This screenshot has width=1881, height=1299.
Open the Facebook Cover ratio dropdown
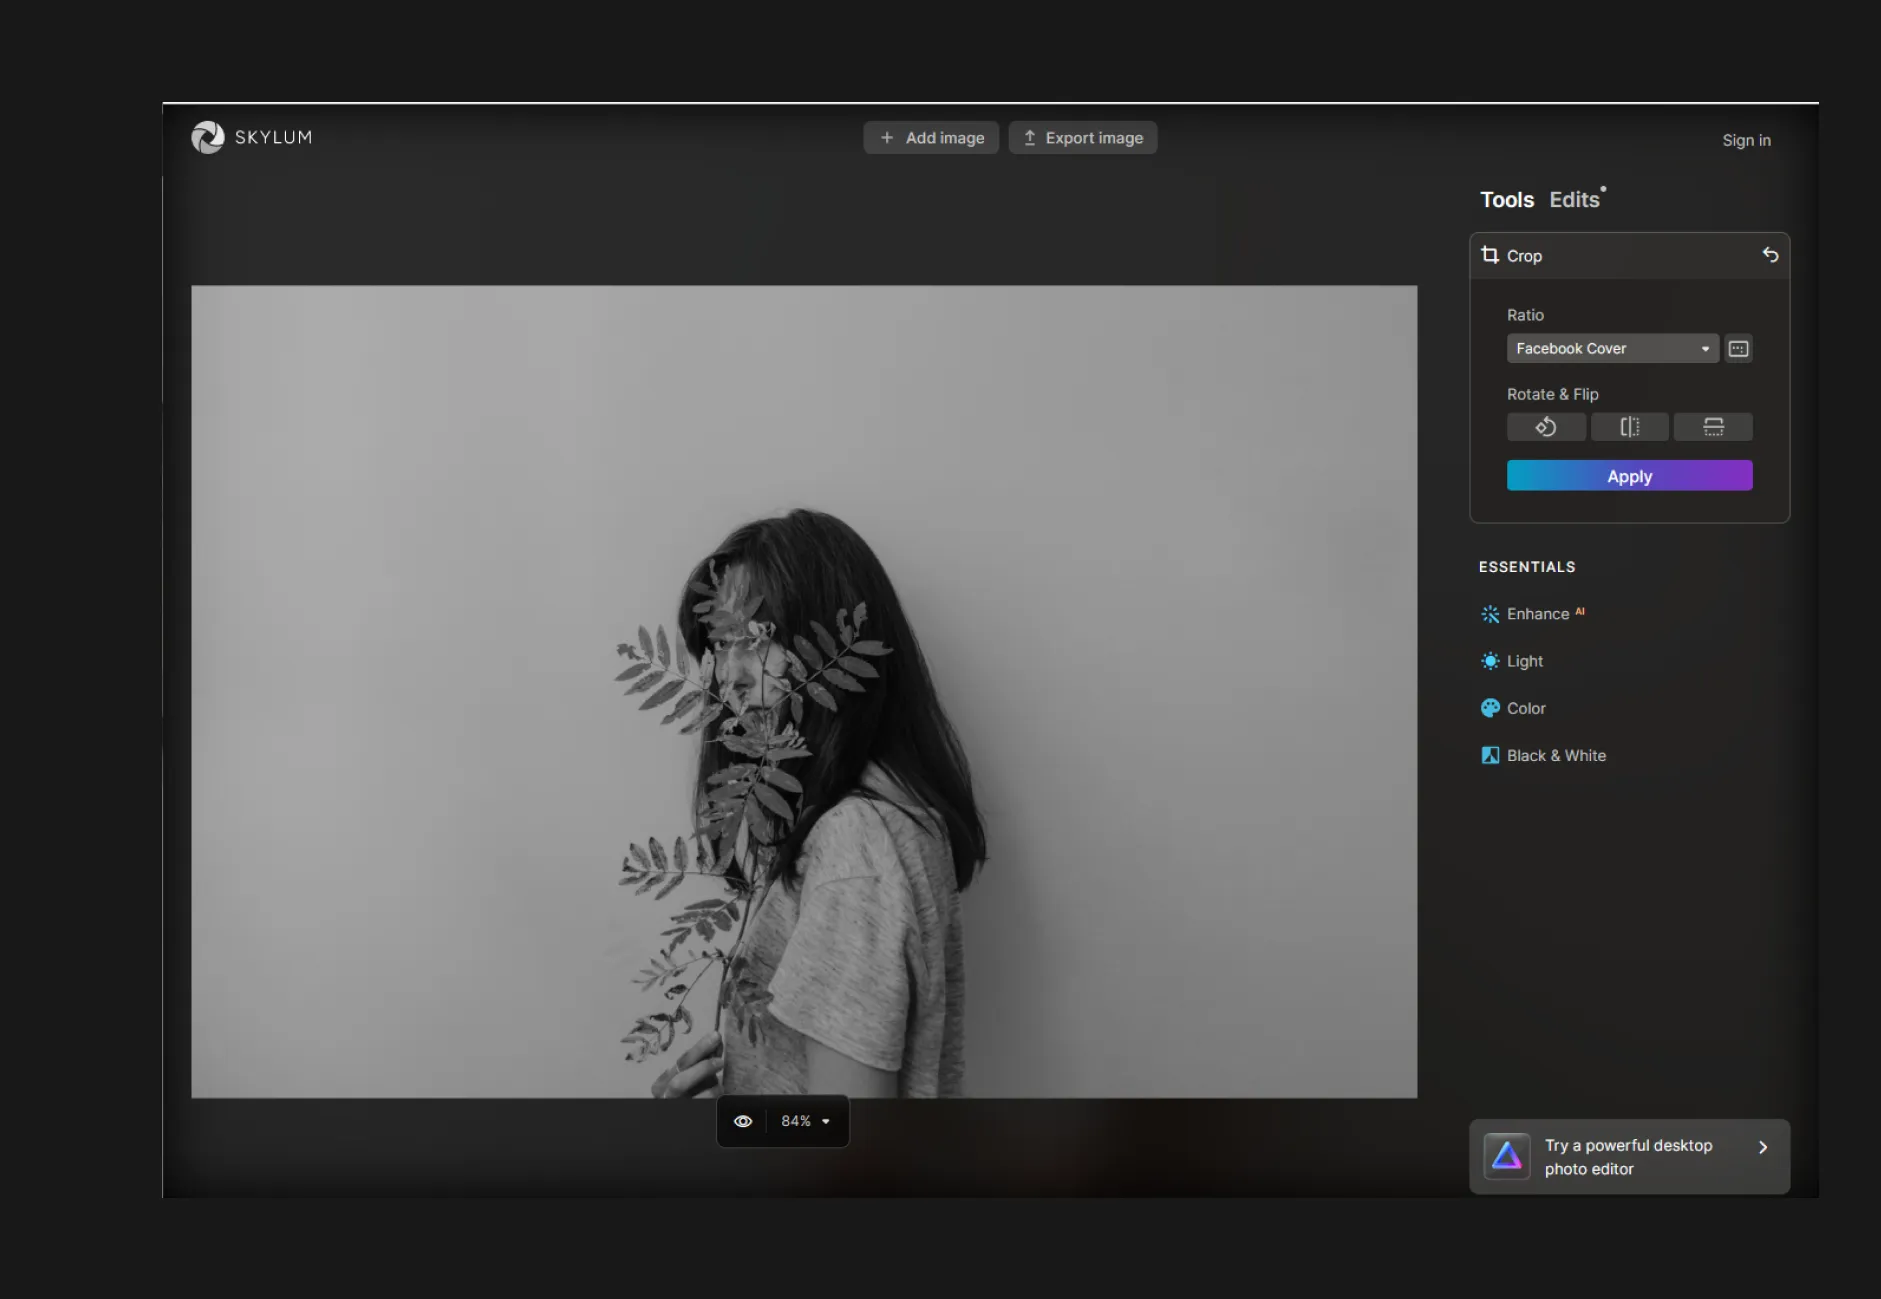click(1612, 348)
